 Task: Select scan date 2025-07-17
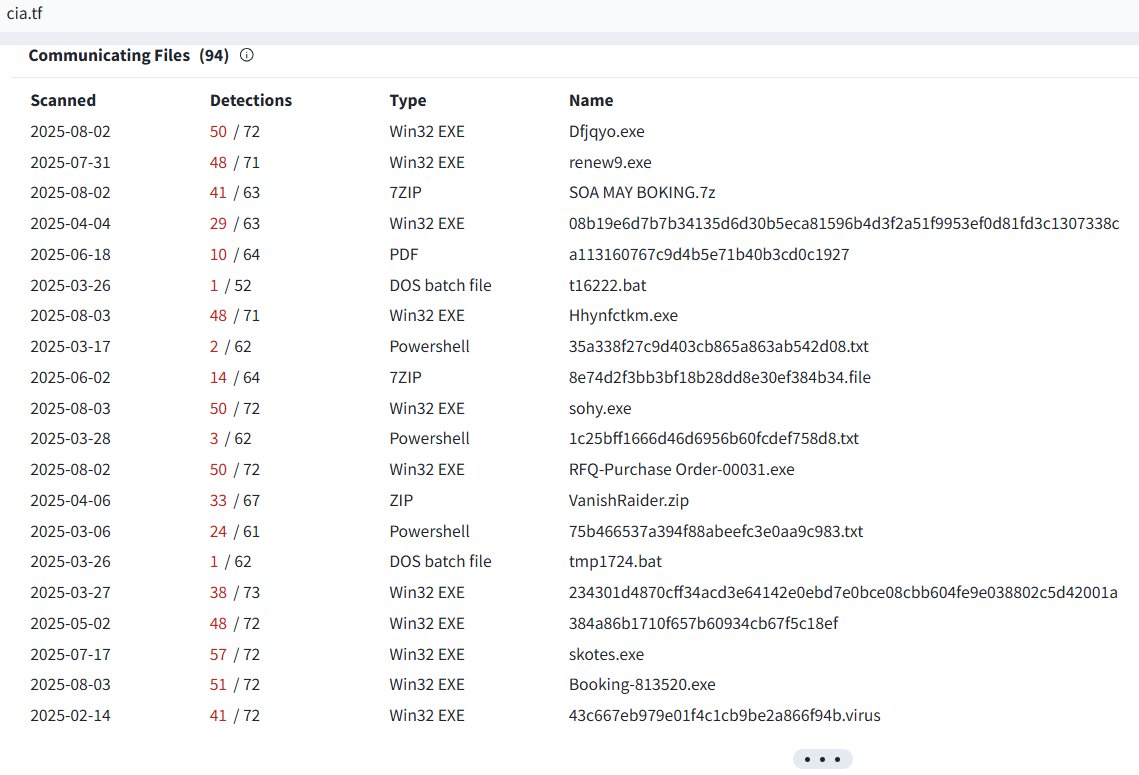point(70,654)
